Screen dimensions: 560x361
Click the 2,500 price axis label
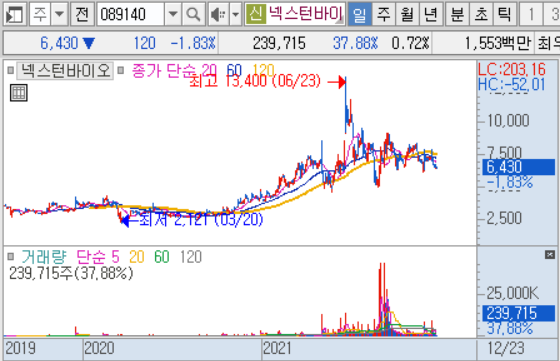tap(504, 218)
